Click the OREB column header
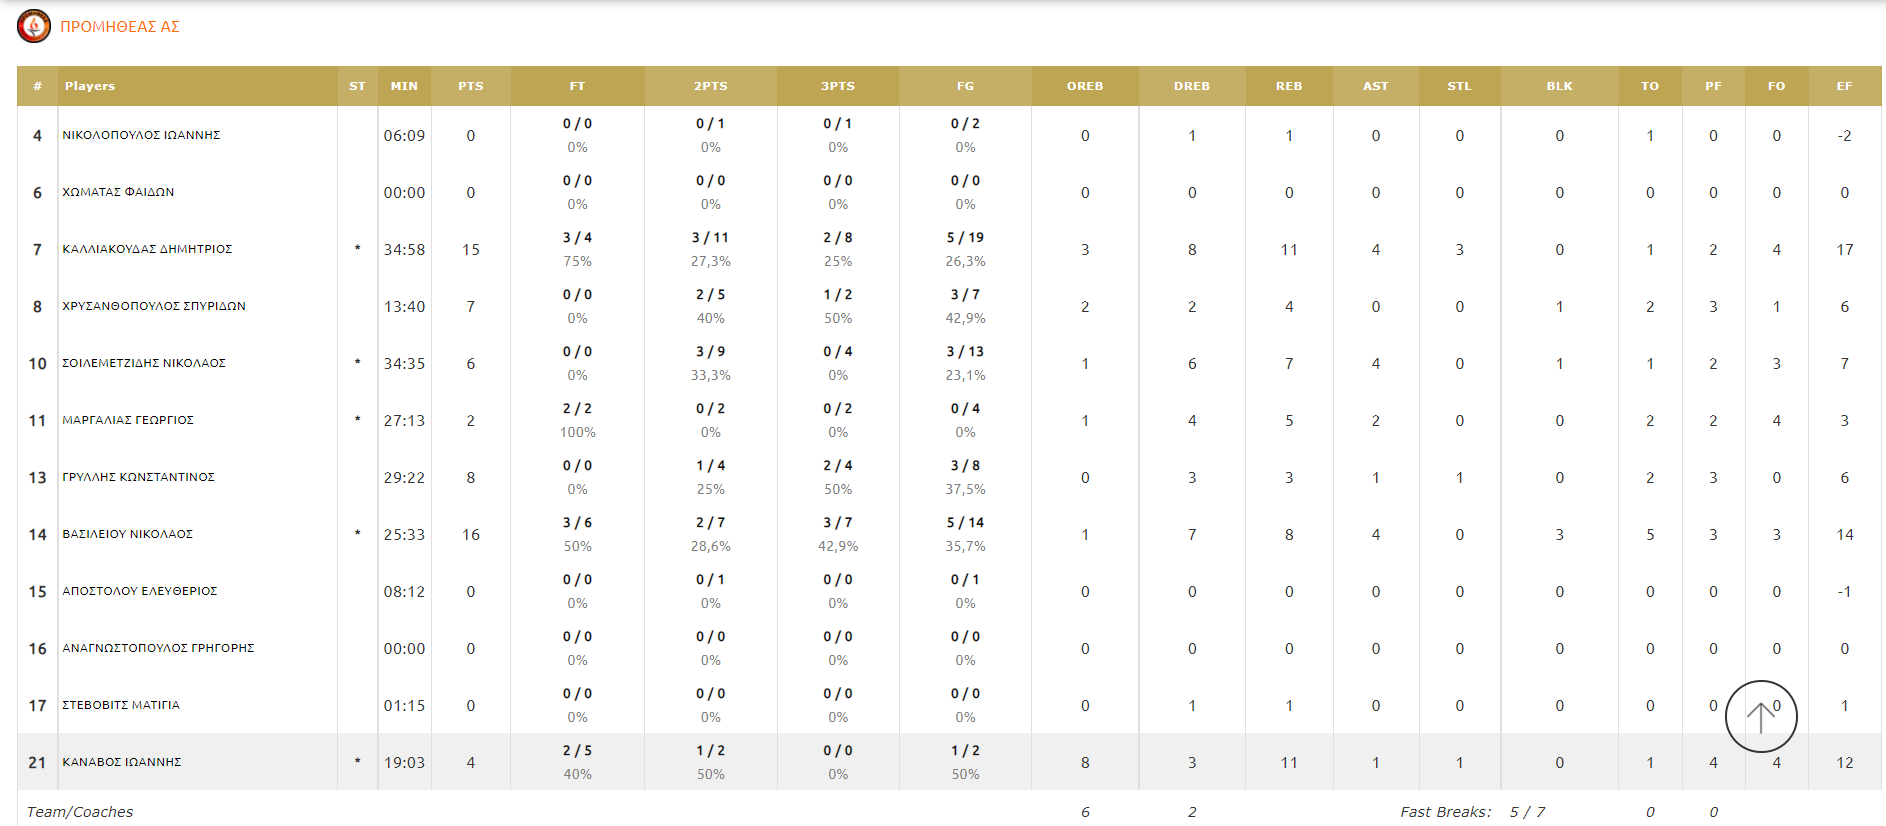This screenshot has height=826, width=1886. click(1085, 86)
